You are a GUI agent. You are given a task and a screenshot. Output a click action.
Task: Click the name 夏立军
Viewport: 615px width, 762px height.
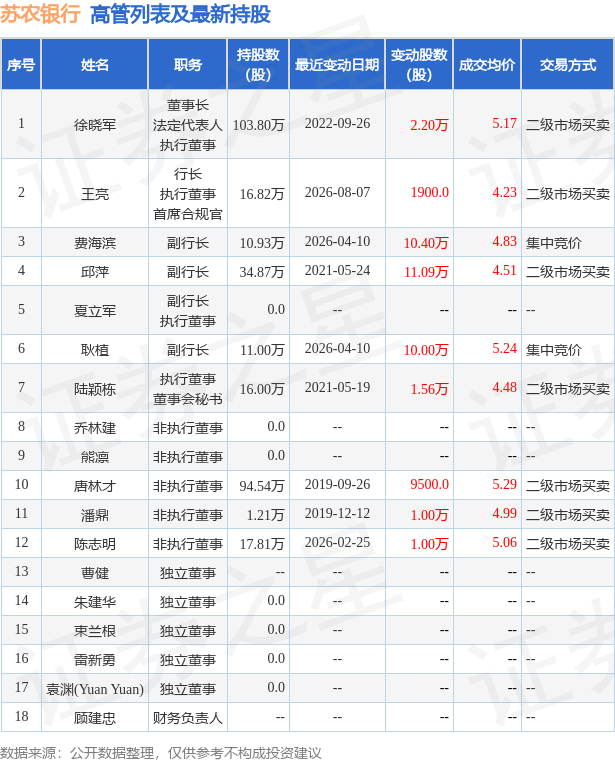[95, 311]
